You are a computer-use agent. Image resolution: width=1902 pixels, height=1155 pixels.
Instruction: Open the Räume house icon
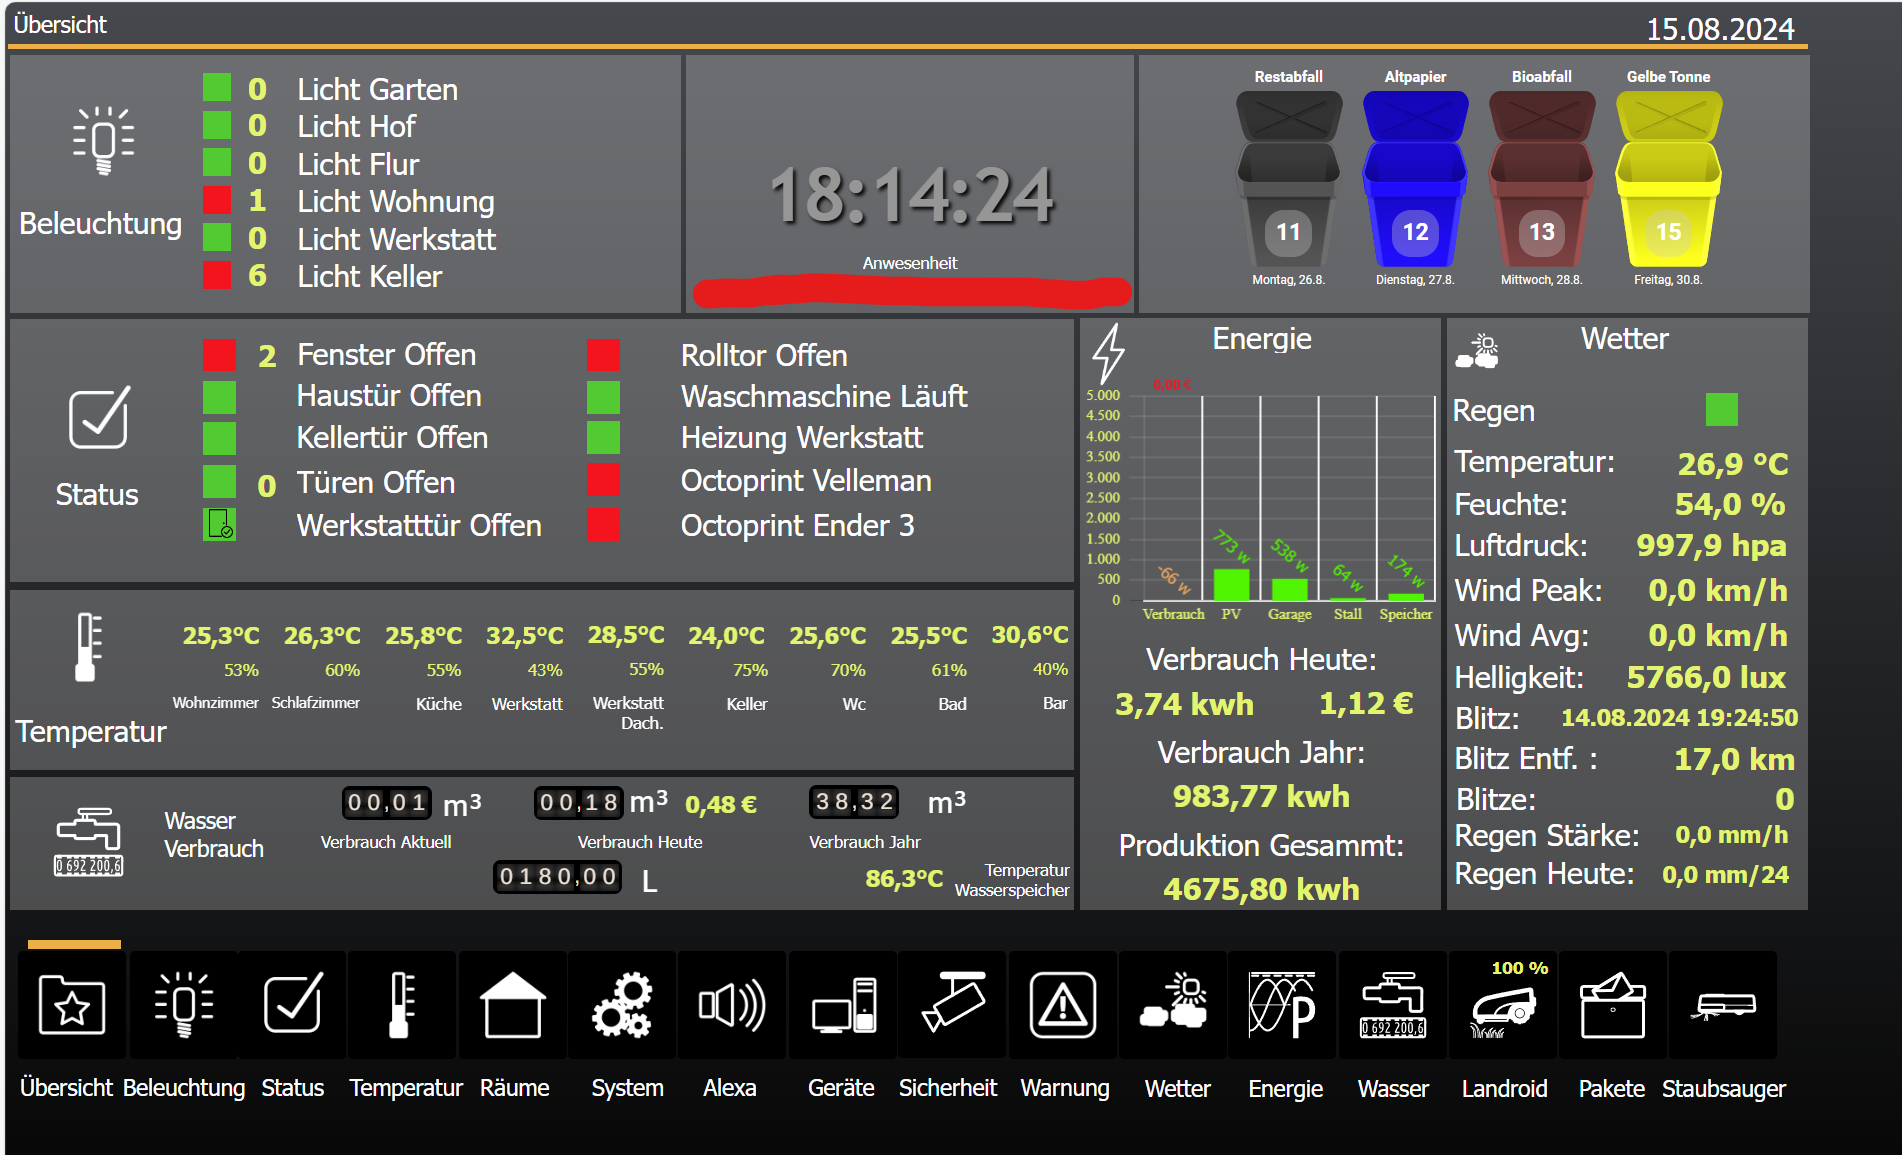512,1005
